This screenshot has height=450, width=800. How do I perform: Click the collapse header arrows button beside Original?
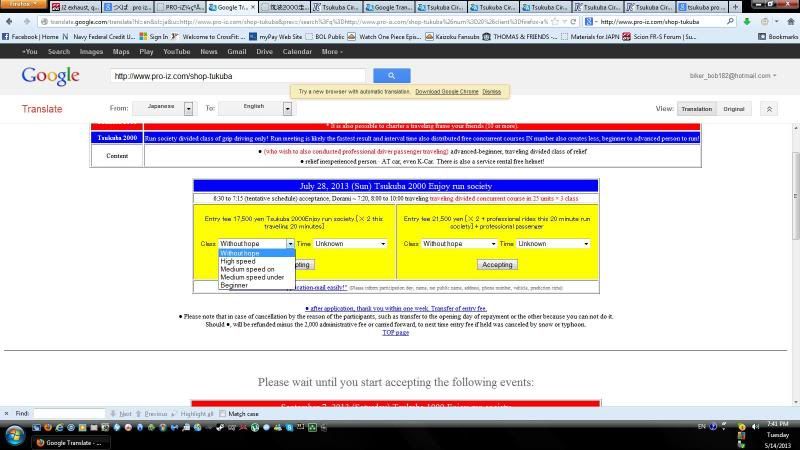tap(769, 109)
